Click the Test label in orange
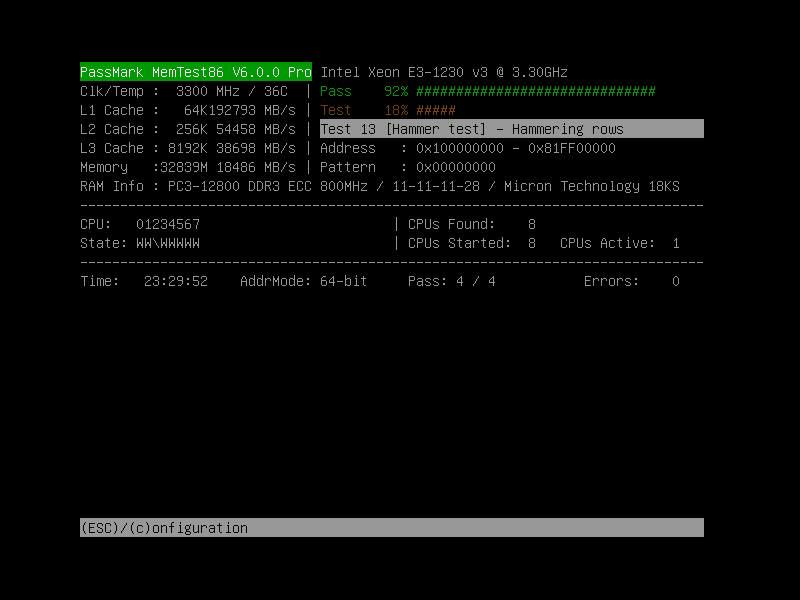This screenshot has height=600, width=800. (x=336, y=110)
